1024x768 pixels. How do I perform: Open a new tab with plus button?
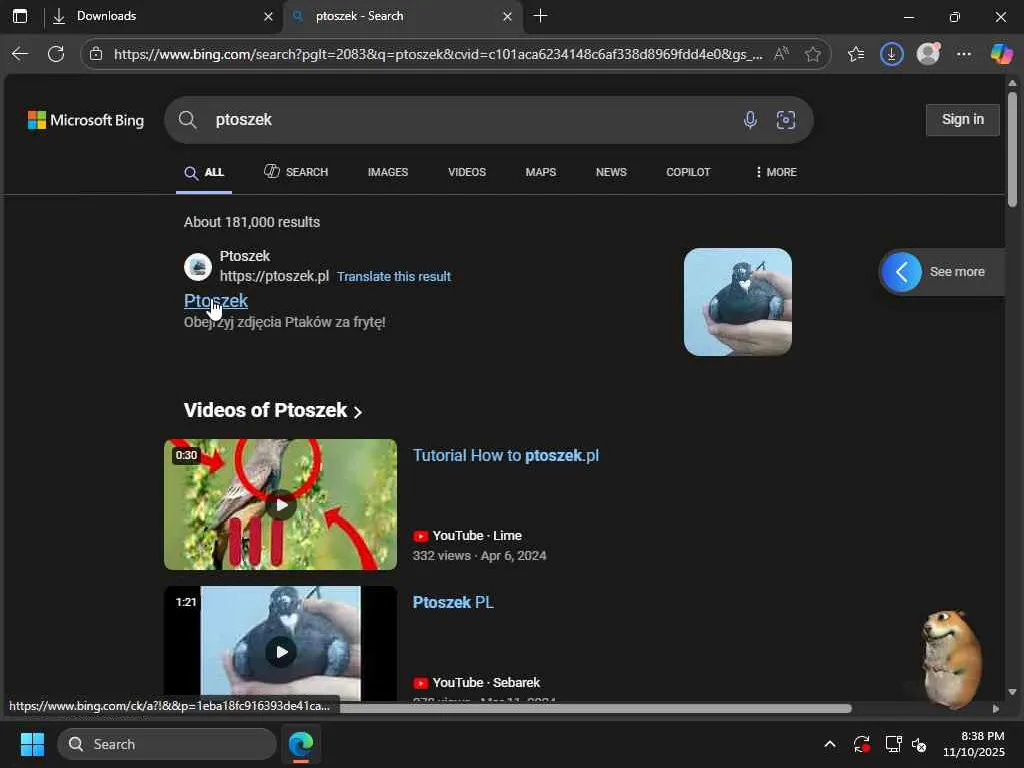tap(540, 16)
